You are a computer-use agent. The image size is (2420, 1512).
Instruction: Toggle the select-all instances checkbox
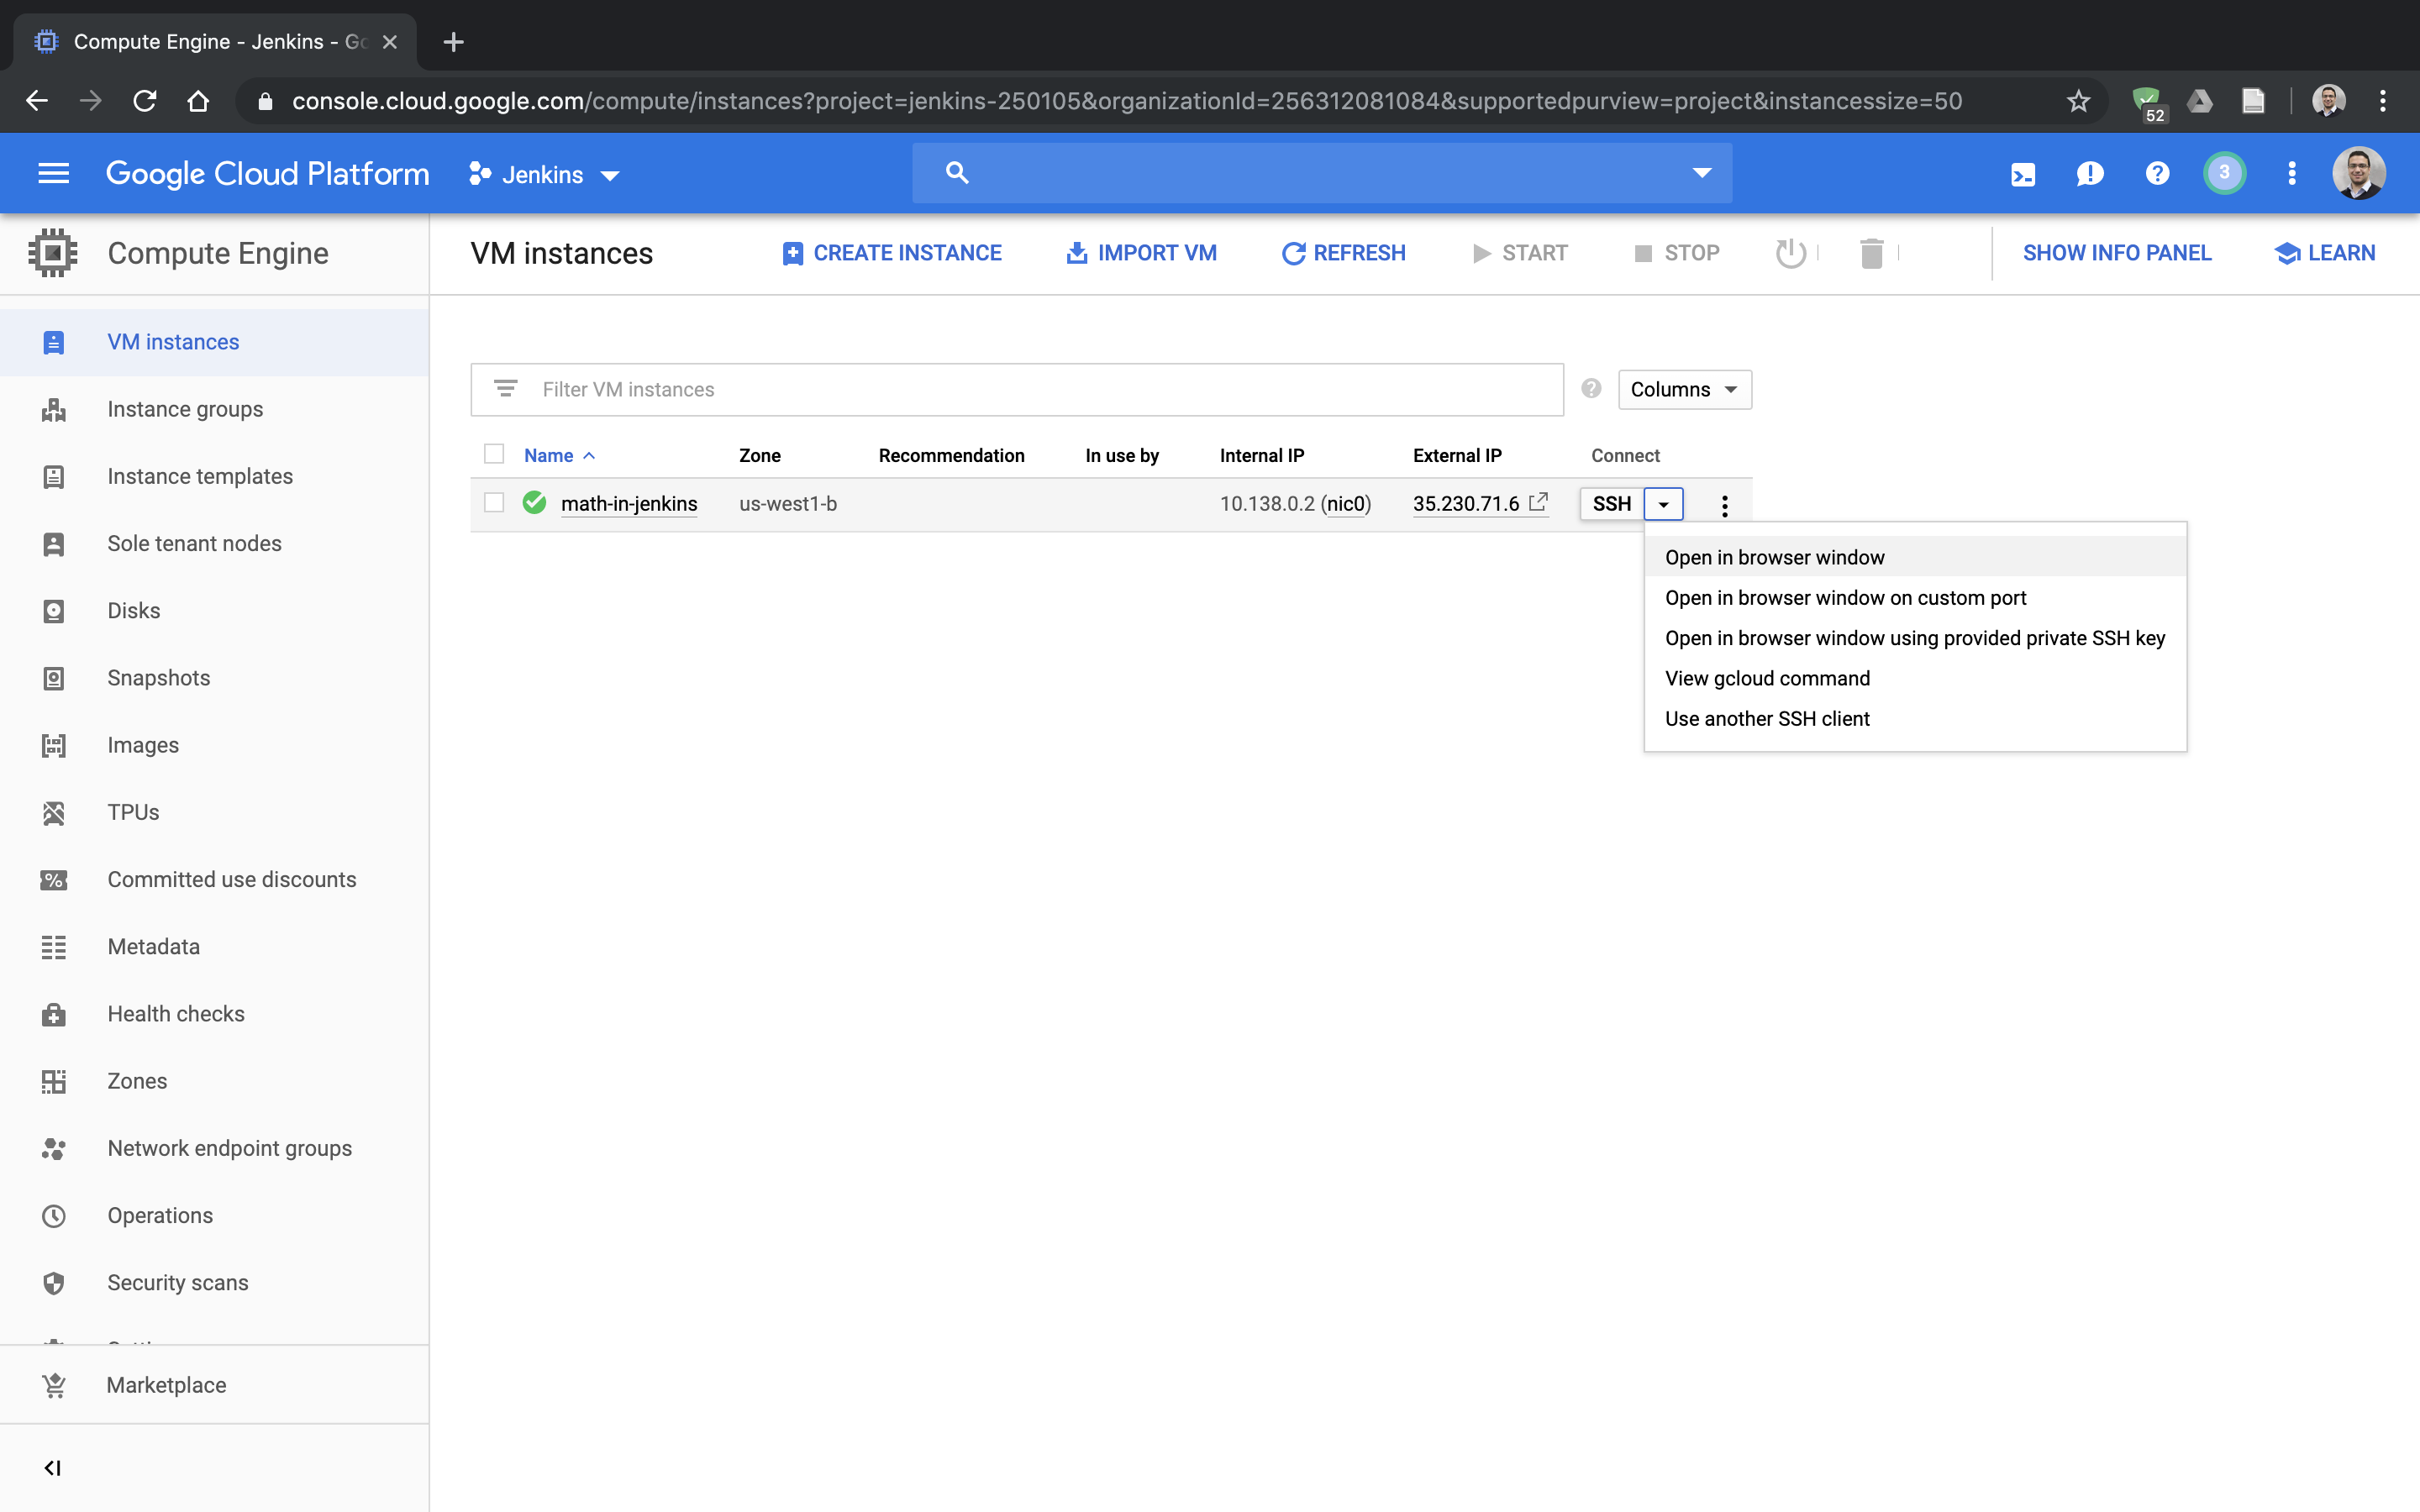(494, 454)
